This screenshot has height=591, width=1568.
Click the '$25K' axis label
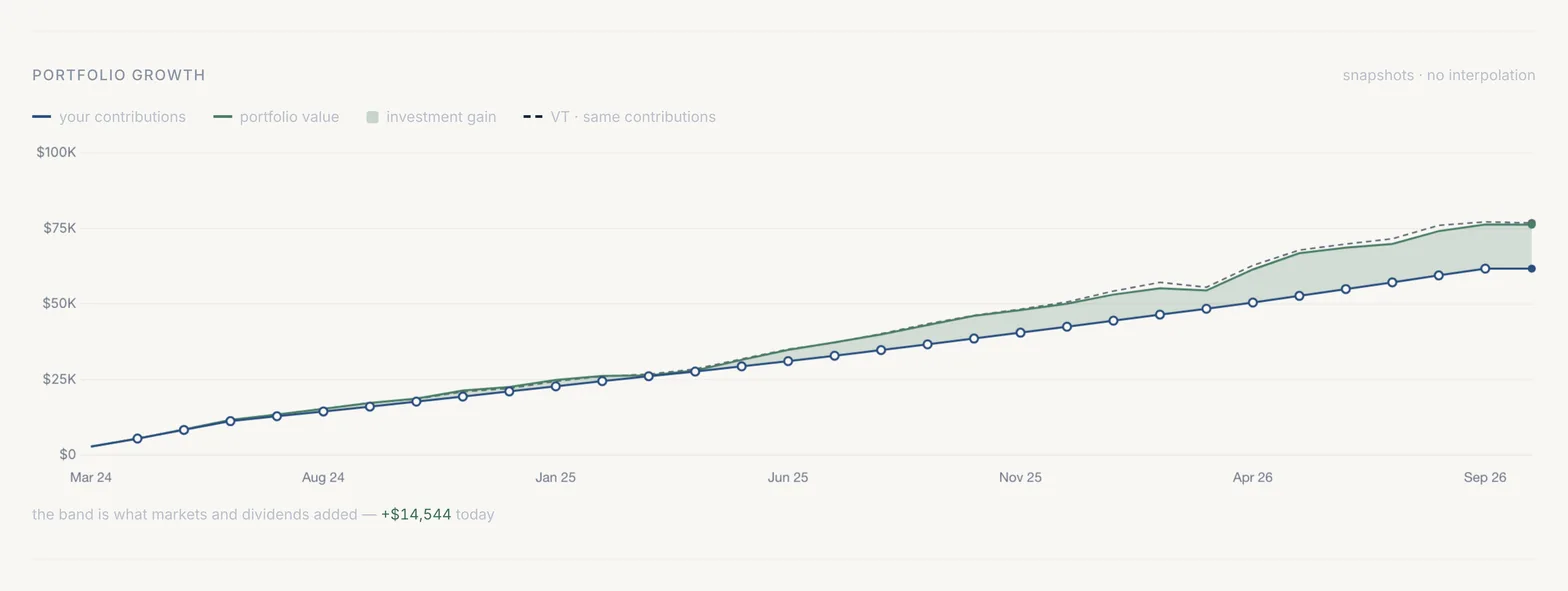[x=58, y=379]
